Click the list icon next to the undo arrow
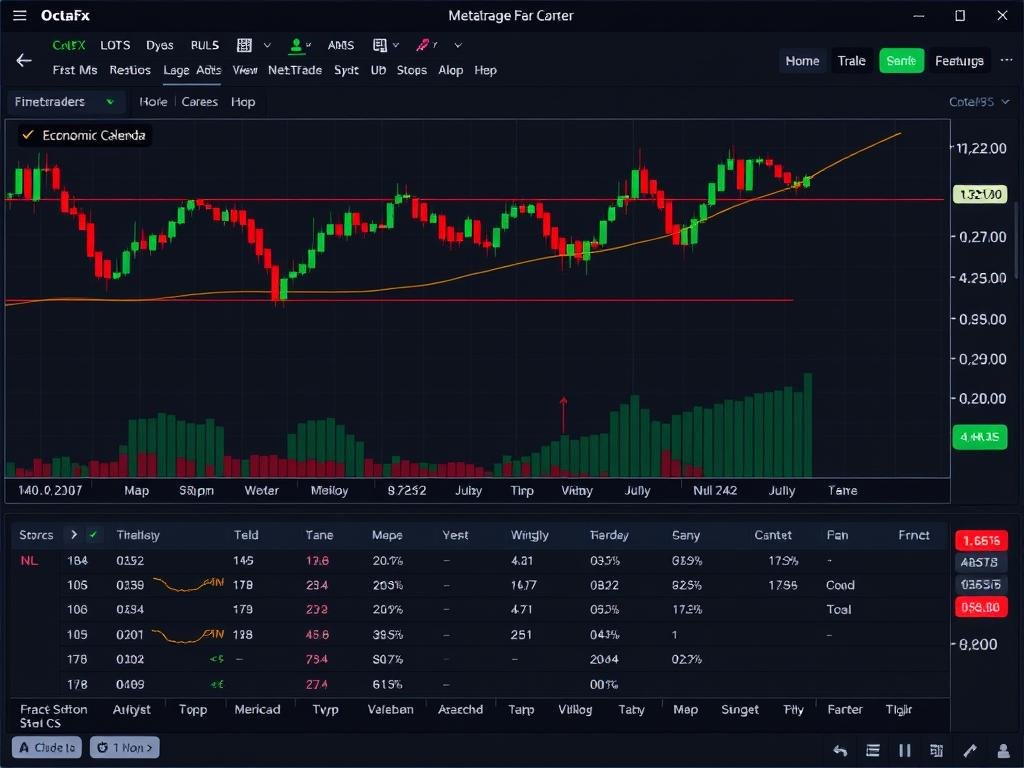This screenshot has width=1024, height=768. pyautogui.click(x=872, y=750)
